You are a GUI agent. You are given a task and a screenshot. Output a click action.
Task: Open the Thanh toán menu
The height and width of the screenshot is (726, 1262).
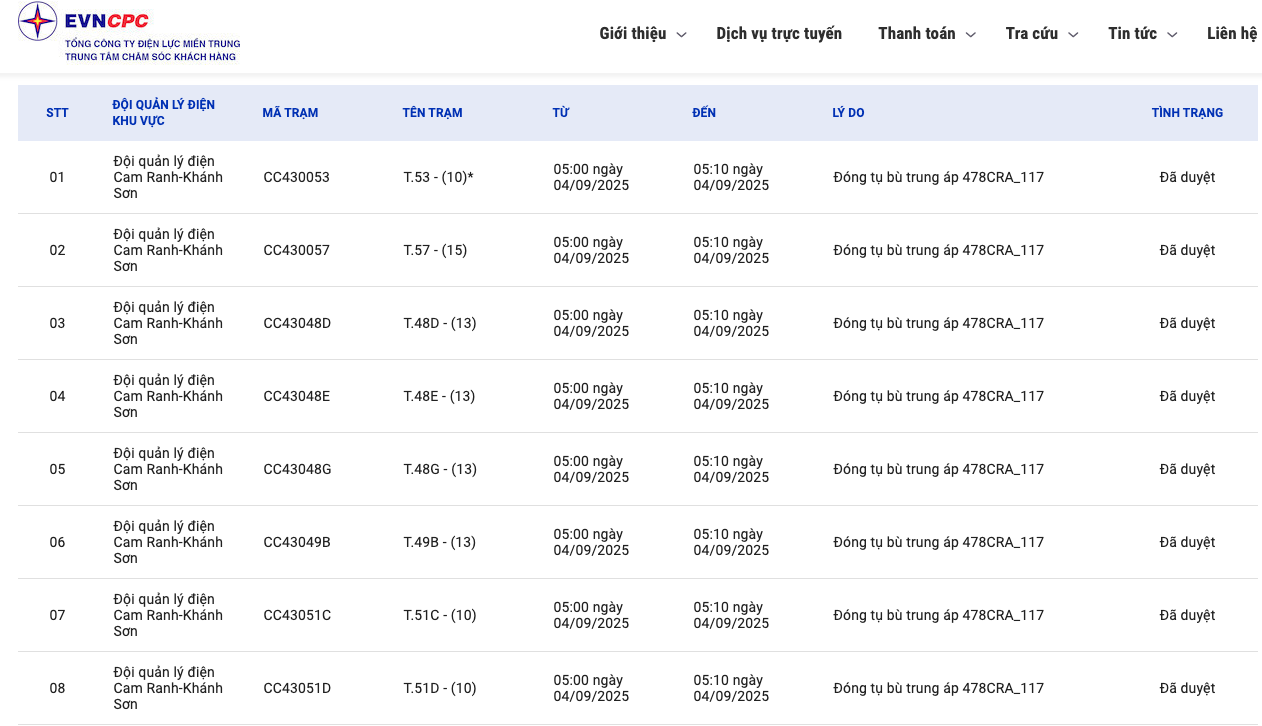917,34
